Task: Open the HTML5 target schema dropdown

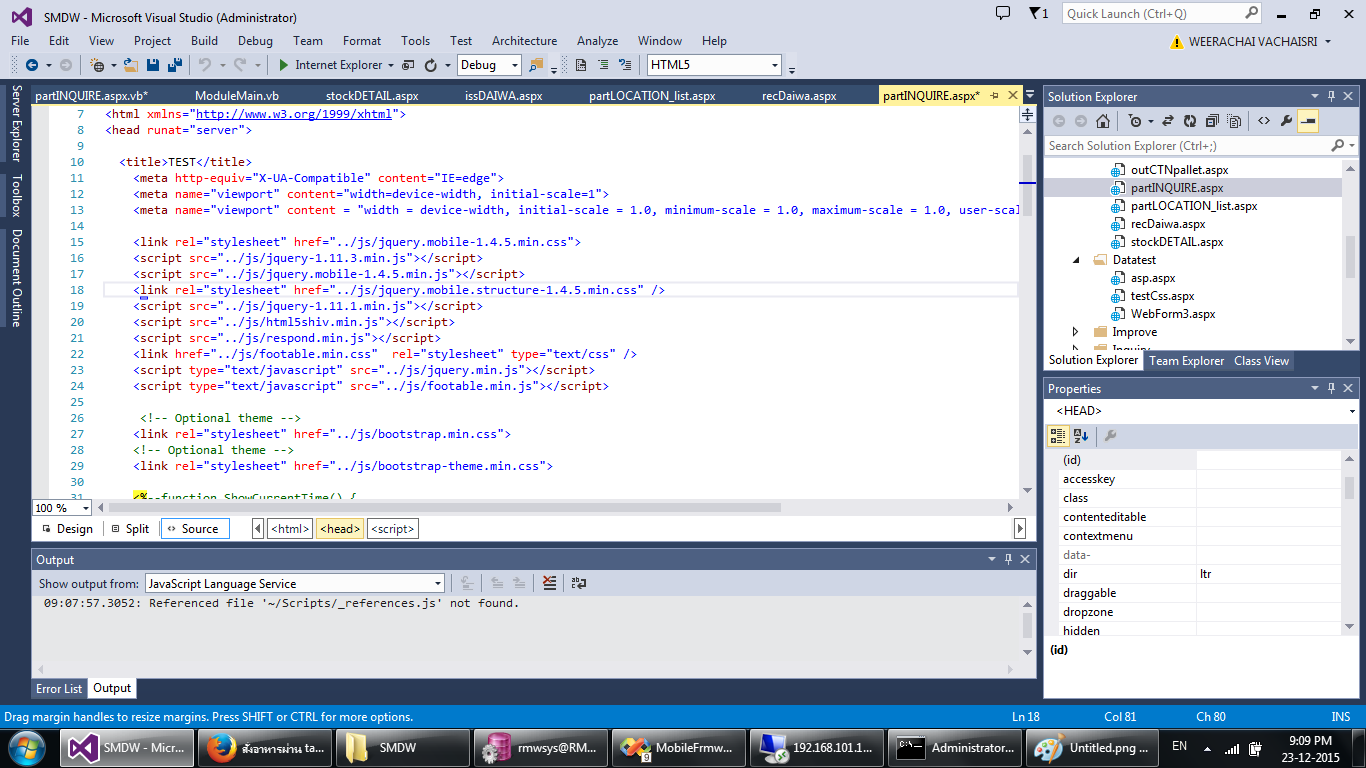Action: 775,65
